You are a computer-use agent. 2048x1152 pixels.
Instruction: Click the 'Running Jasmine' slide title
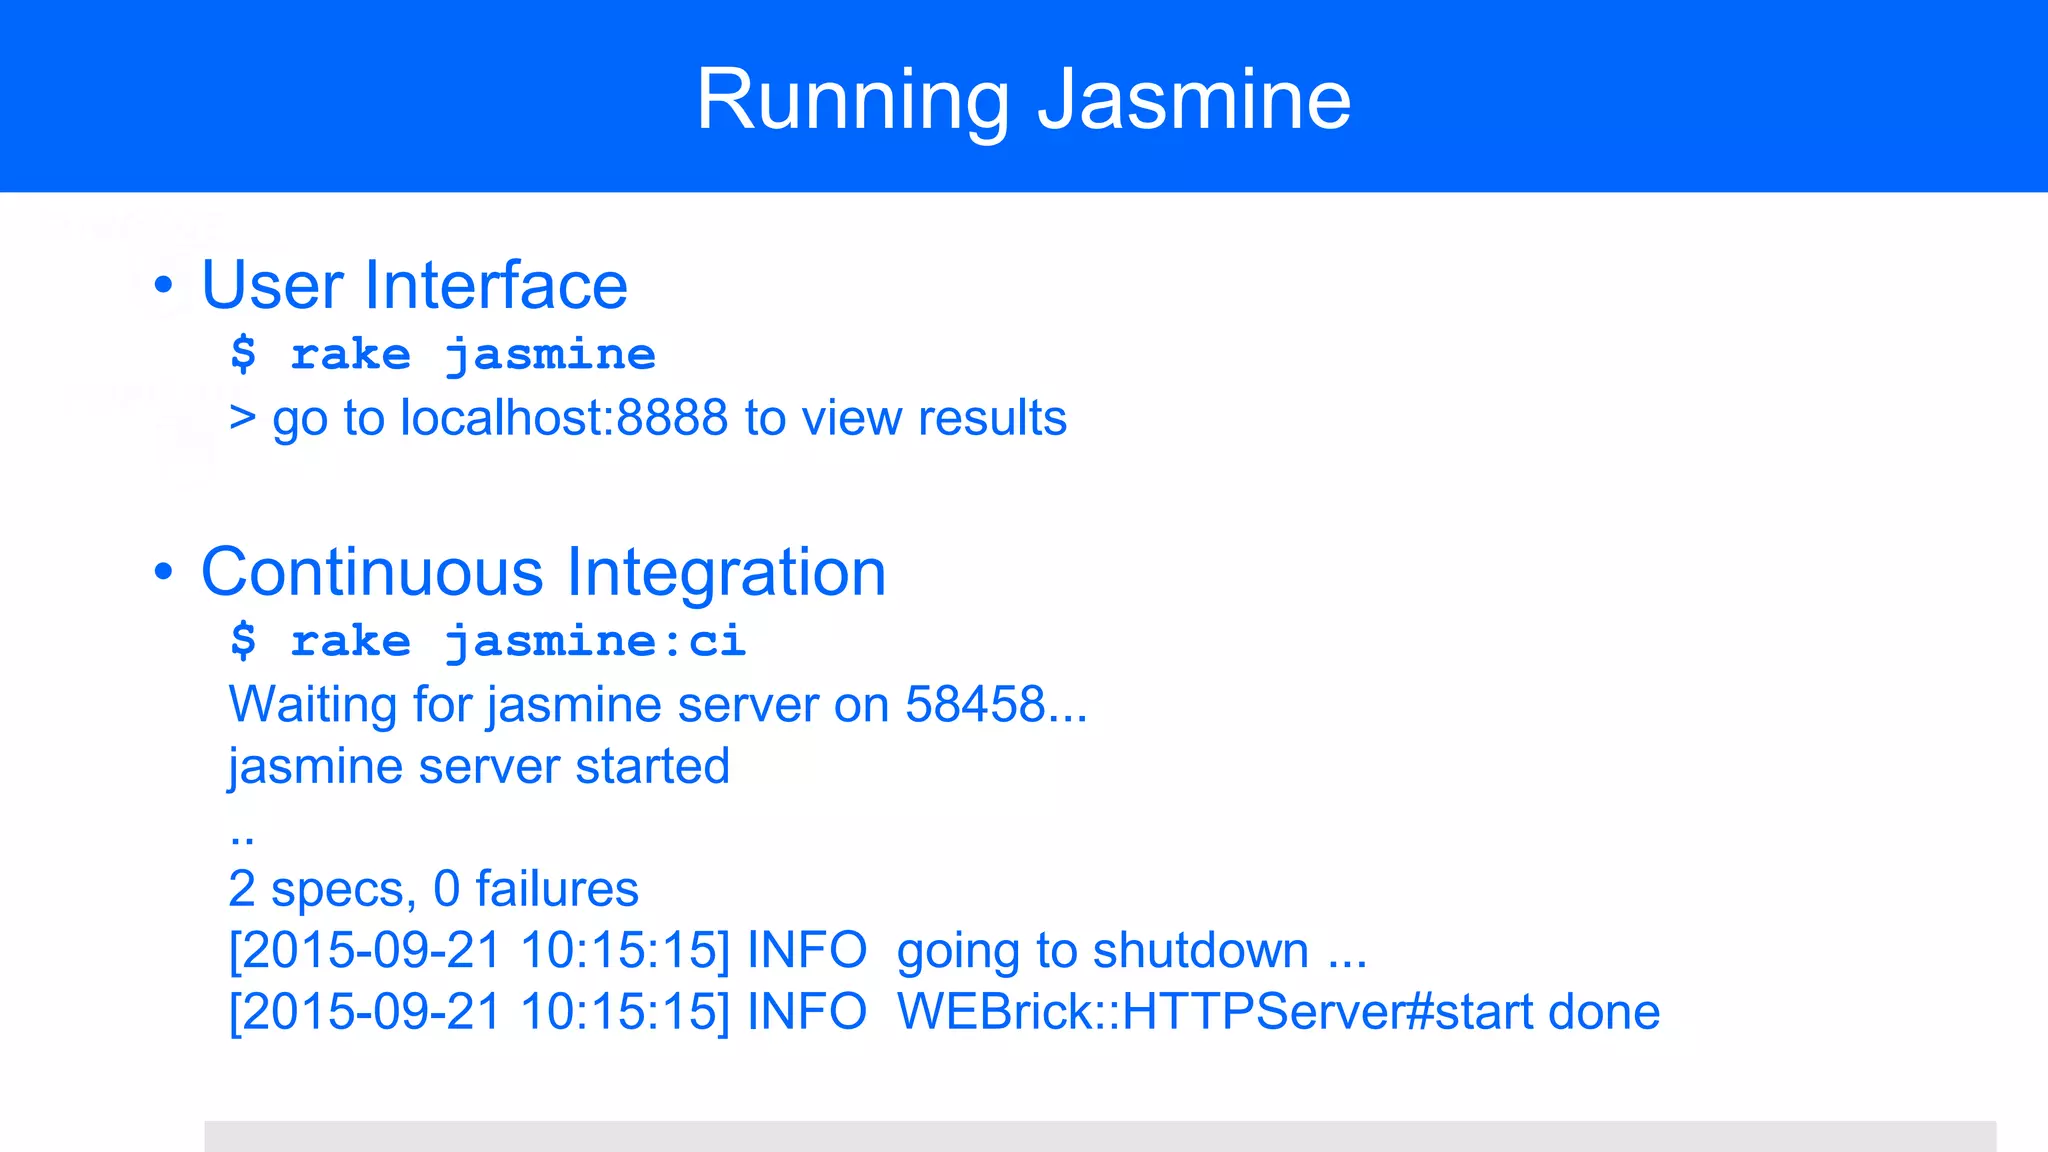tap(1024, 98)
